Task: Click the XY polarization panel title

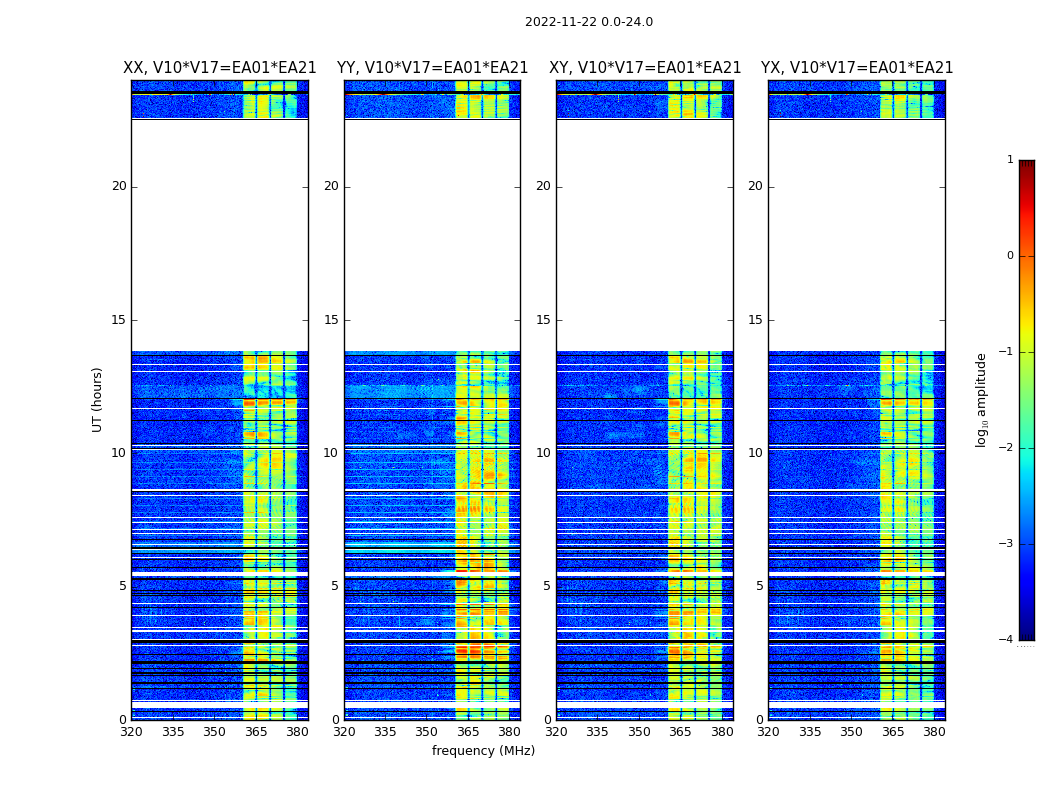Action: coord(644,68)
